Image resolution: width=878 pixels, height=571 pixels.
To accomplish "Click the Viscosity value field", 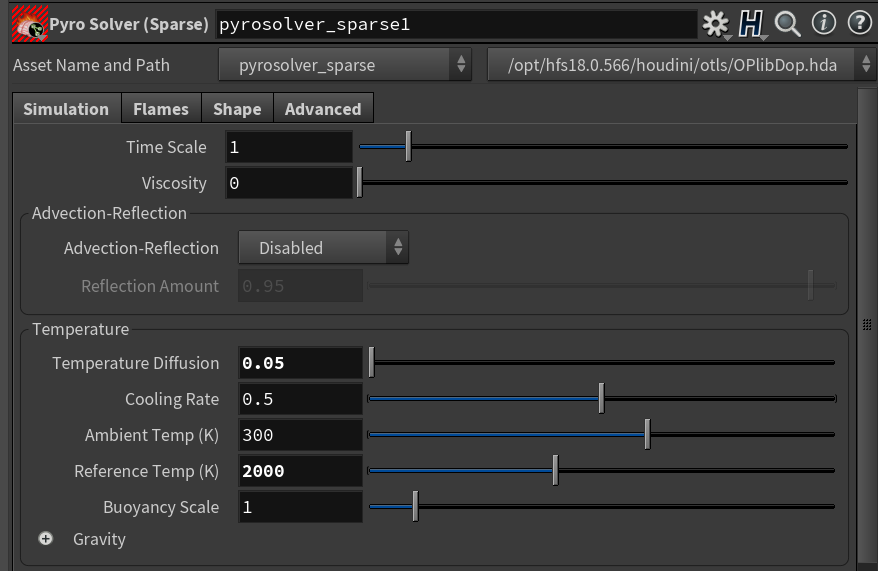I will pos(289,183).
